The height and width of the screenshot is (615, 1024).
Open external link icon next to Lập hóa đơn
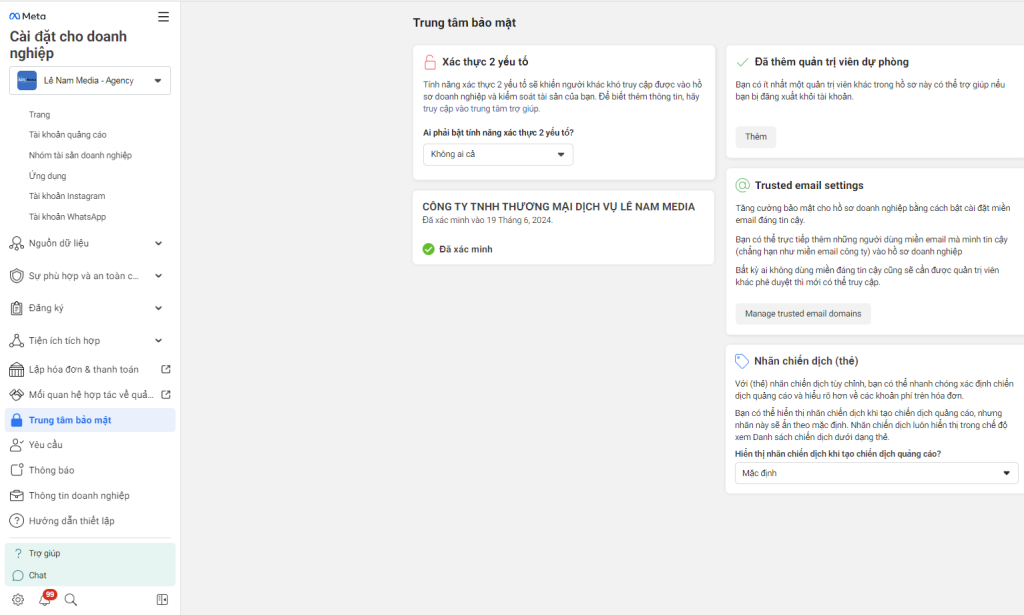coord(166,369)
